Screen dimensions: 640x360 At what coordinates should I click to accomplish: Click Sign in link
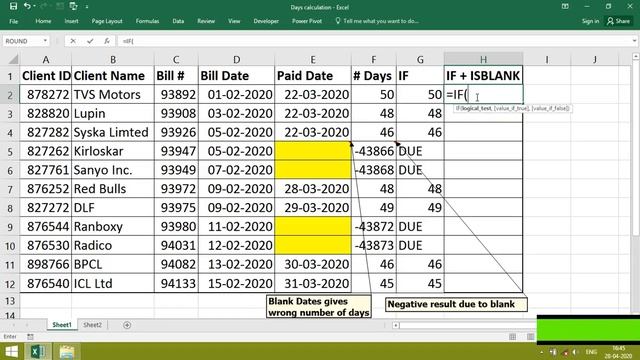pyautogui.click(x=590, y=21)
